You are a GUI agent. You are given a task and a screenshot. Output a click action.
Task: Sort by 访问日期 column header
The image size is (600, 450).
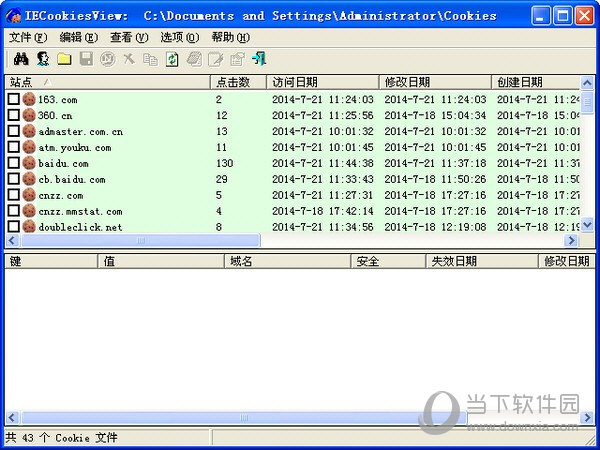coord(323,82)
